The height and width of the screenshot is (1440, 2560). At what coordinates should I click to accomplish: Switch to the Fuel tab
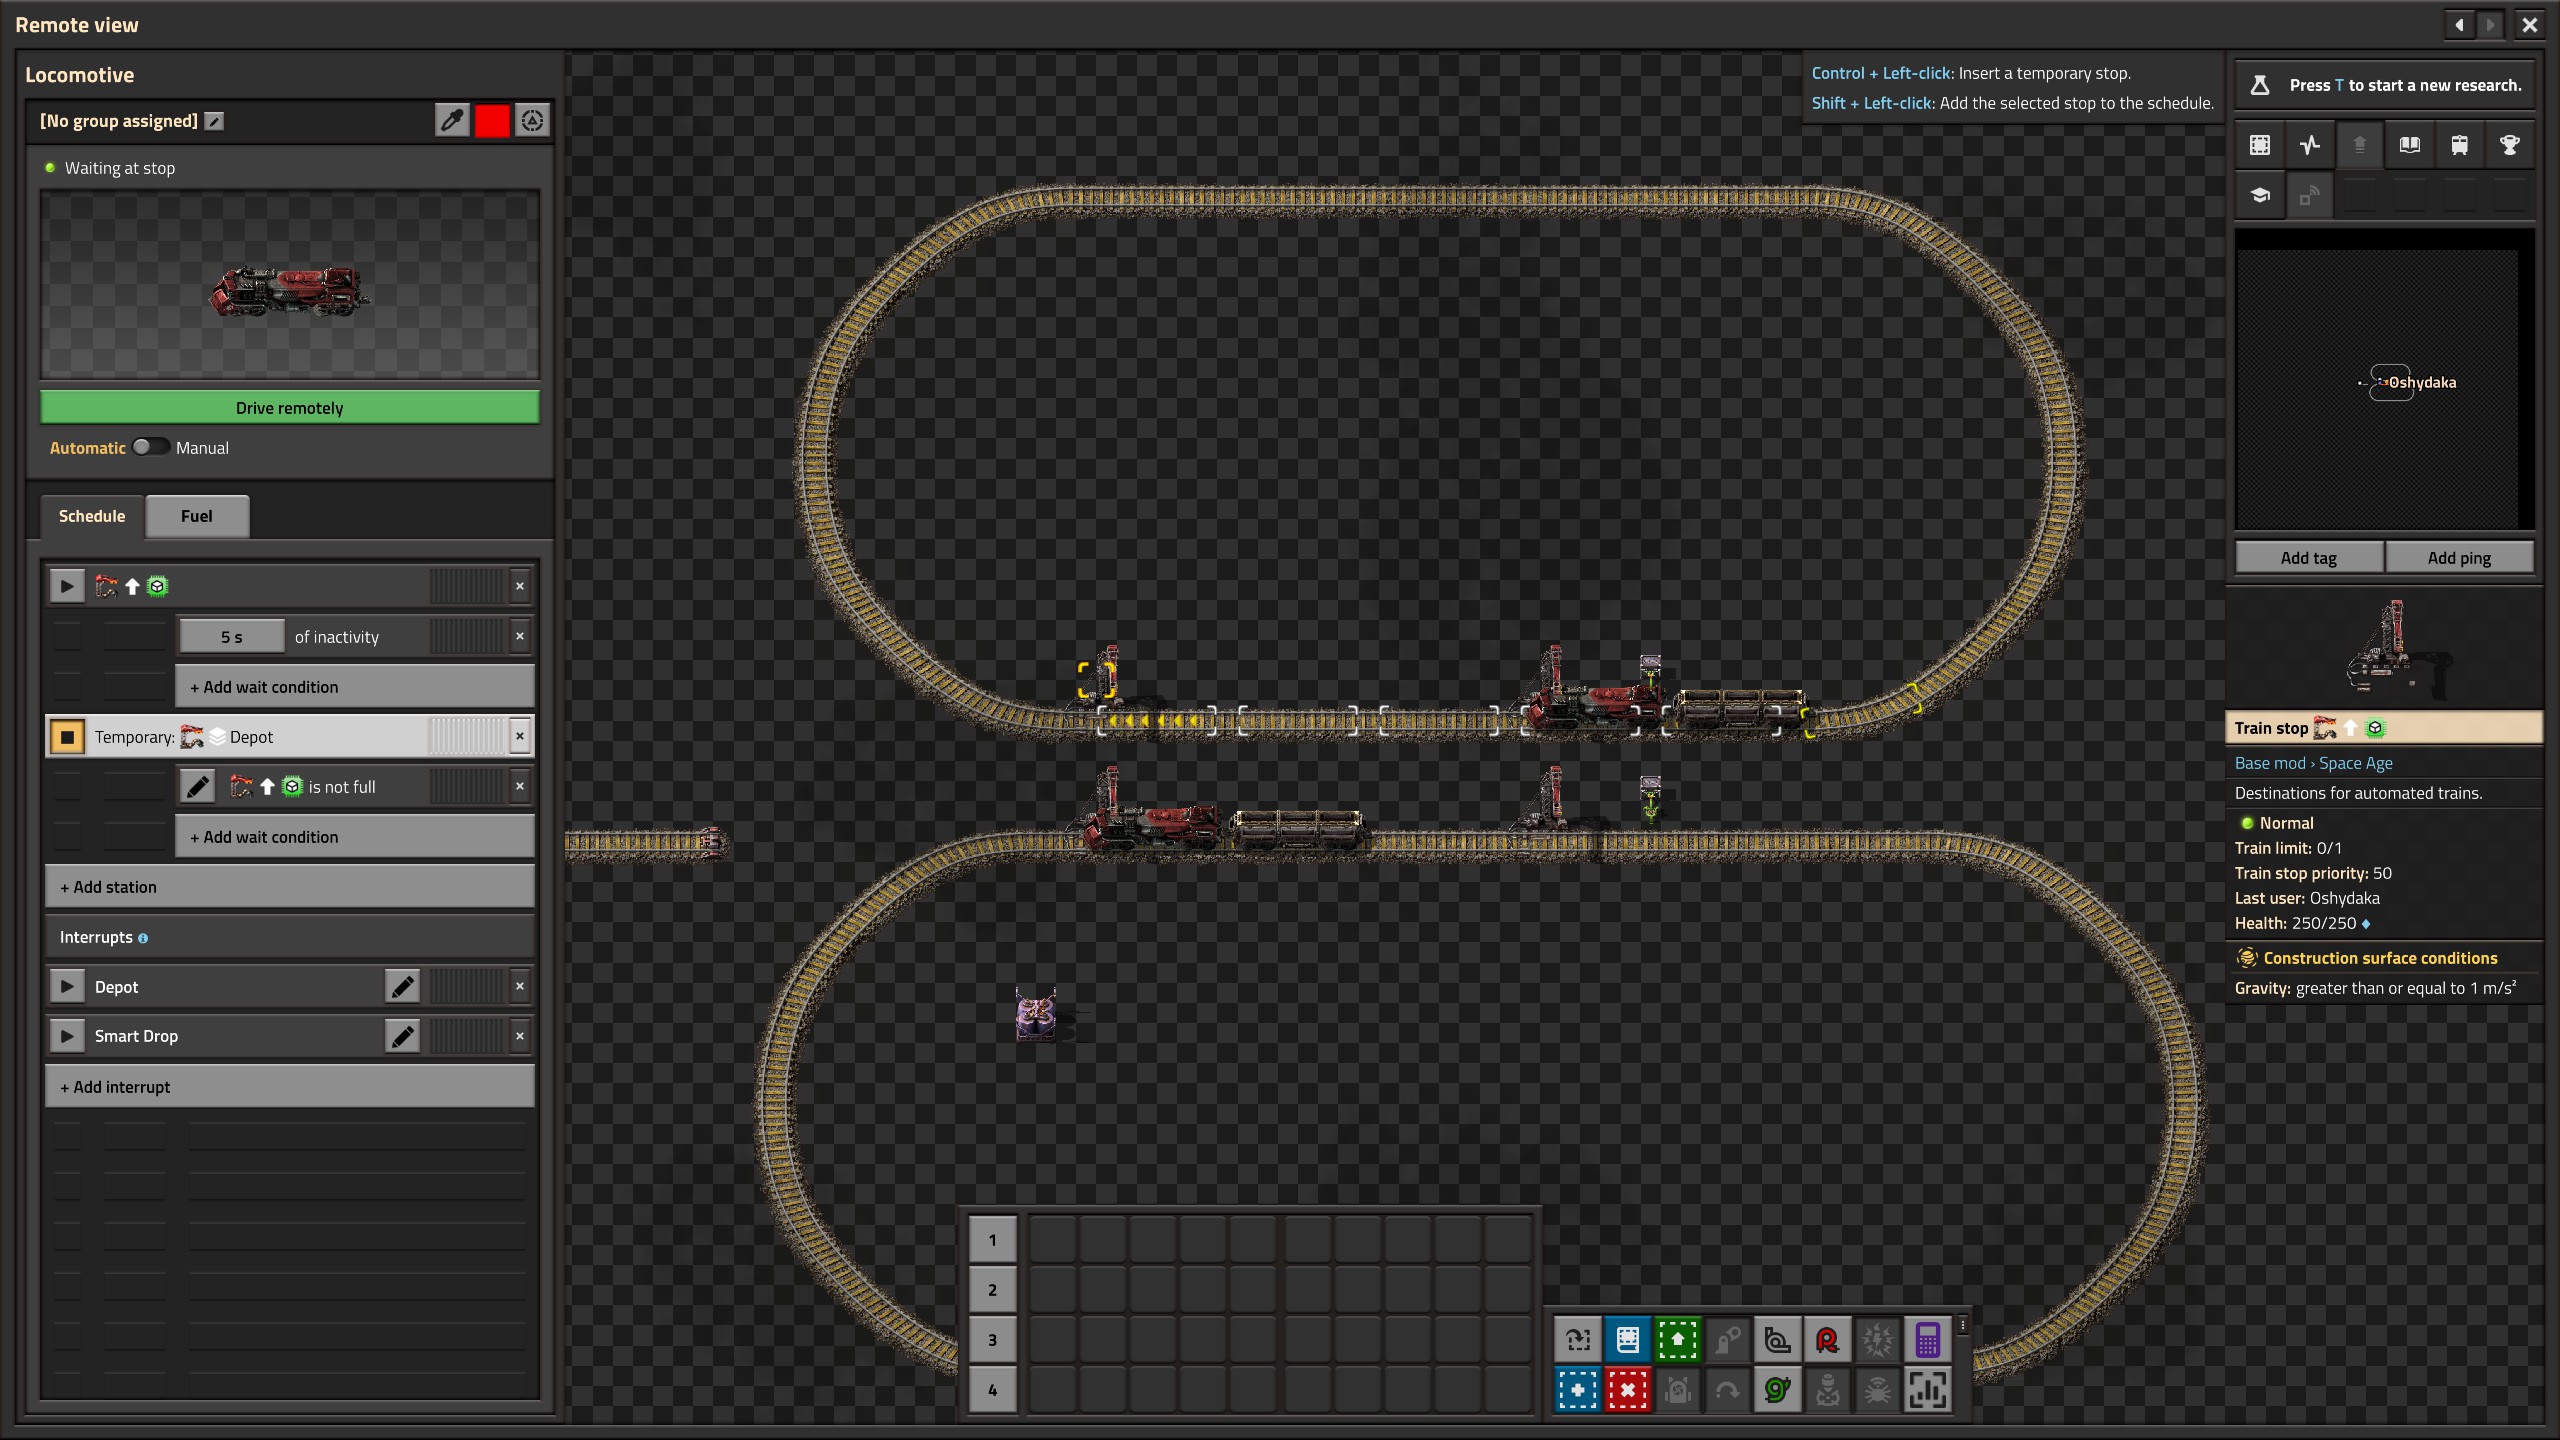pyautogui.click(x=197, y=517)
